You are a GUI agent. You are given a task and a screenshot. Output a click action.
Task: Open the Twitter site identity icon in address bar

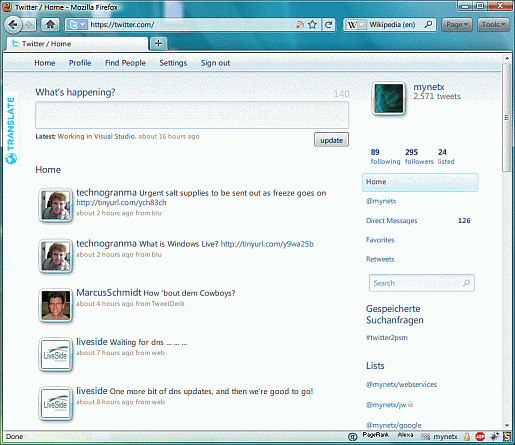(77, 25)
